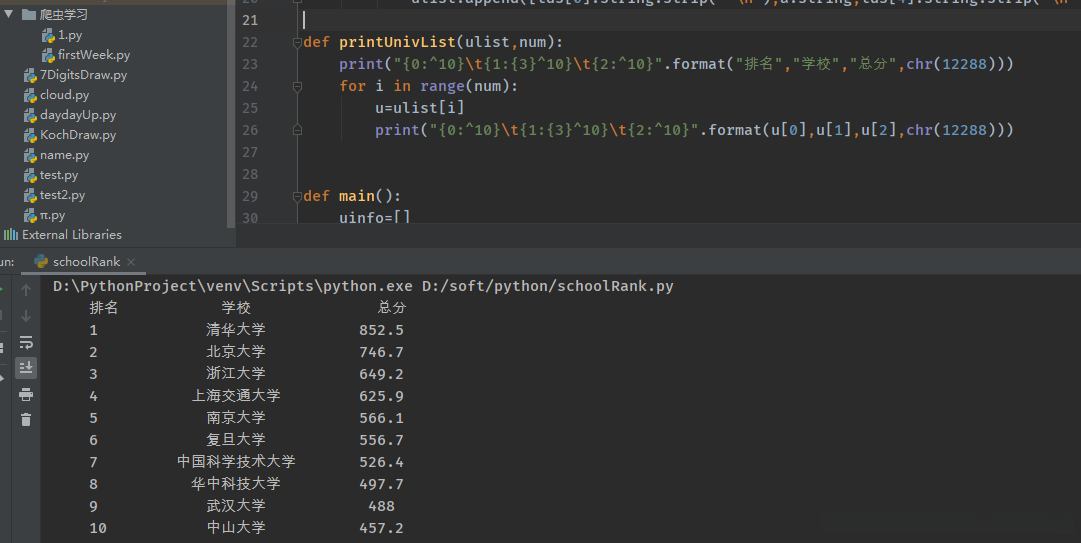Click score 457.2 in console output
The height and width of the screenshot is (543, 1081).
381,529
